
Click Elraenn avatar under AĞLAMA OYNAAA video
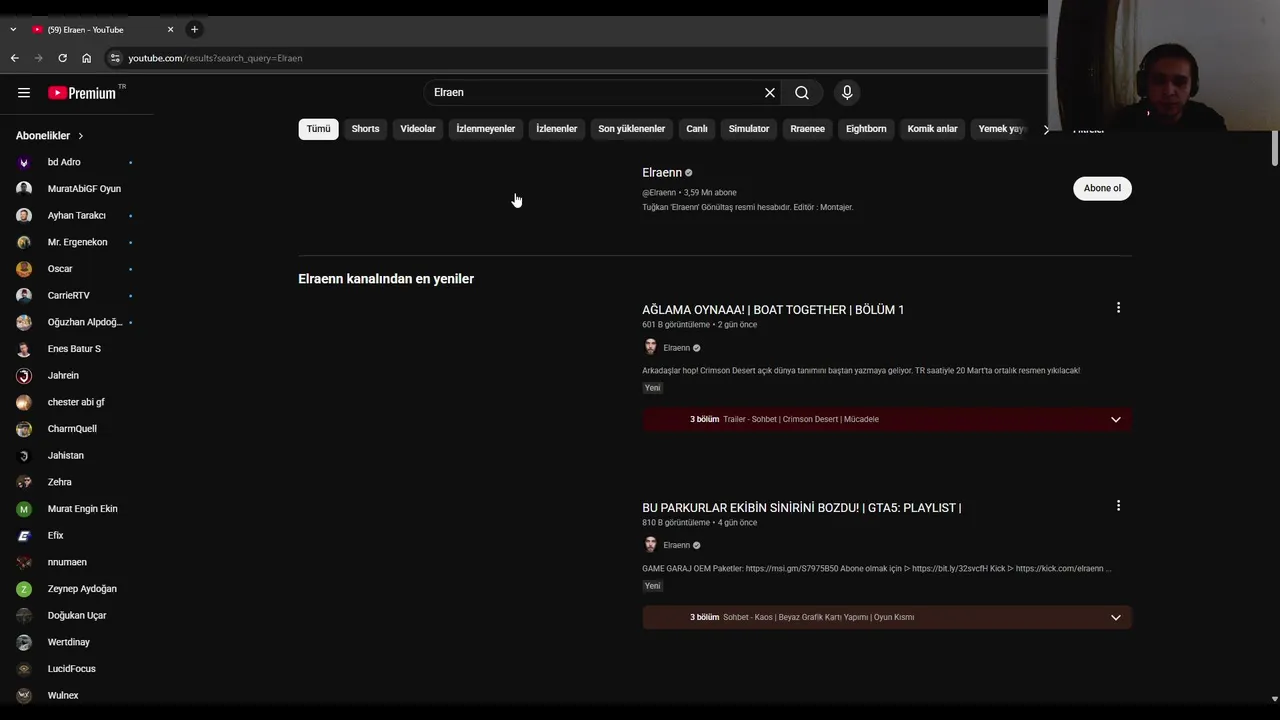click(x=650, y=347)
